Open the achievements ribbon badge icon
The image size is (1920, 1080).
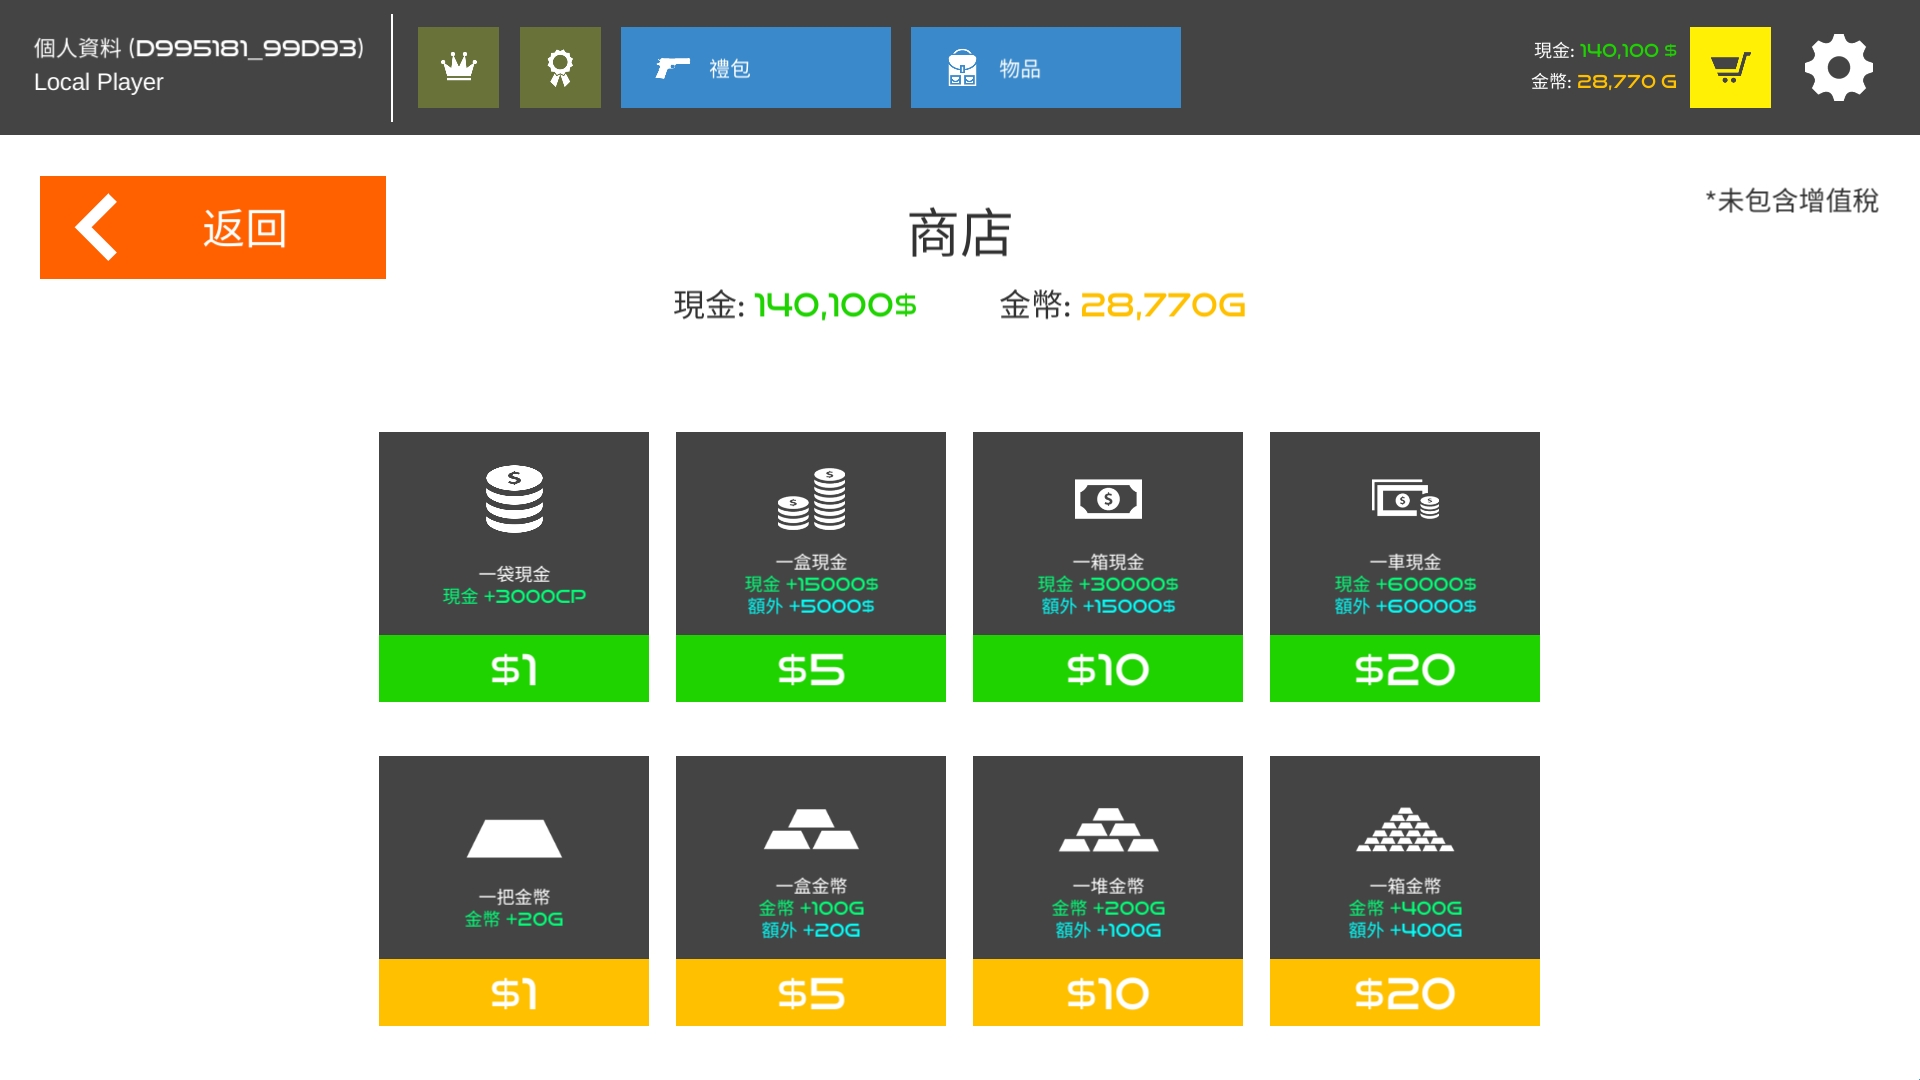pos(560,67)
